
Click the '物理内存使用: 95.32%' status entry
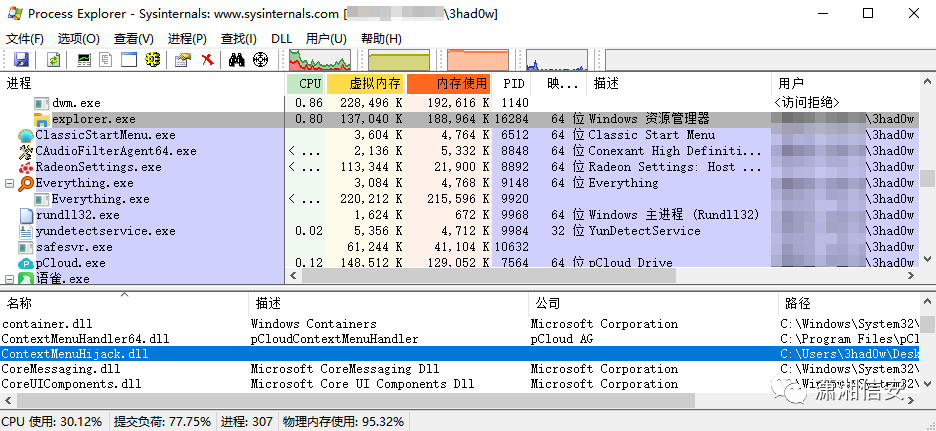coord(343,421)
